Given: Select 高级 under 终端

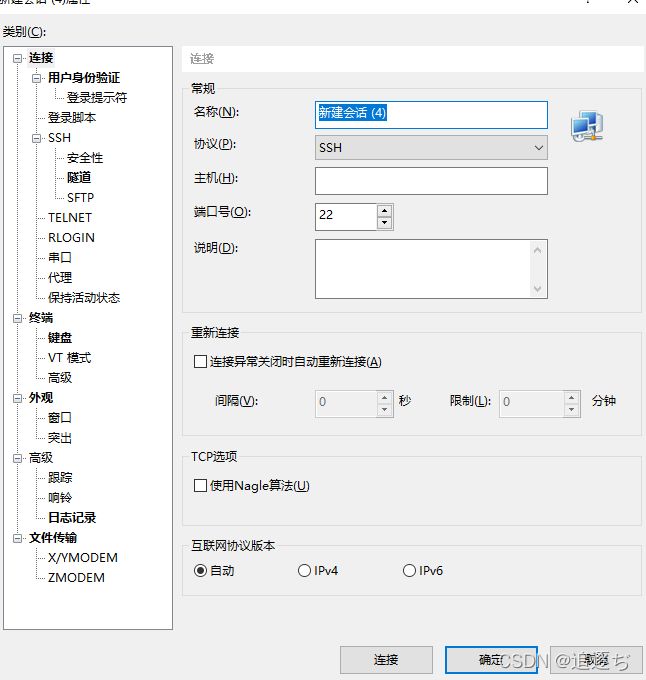Looking at the screenshot, I should (x=59, y=377).
